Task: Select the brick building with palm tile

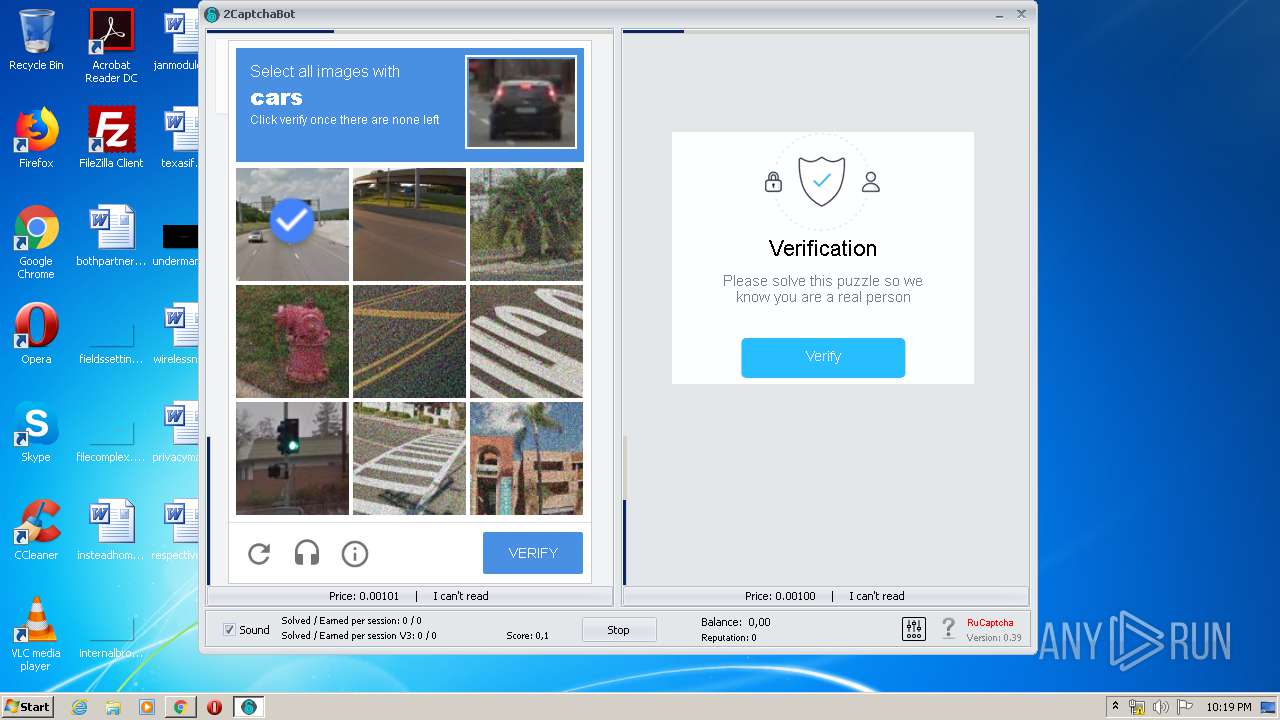Action: (x=526, y=458)
